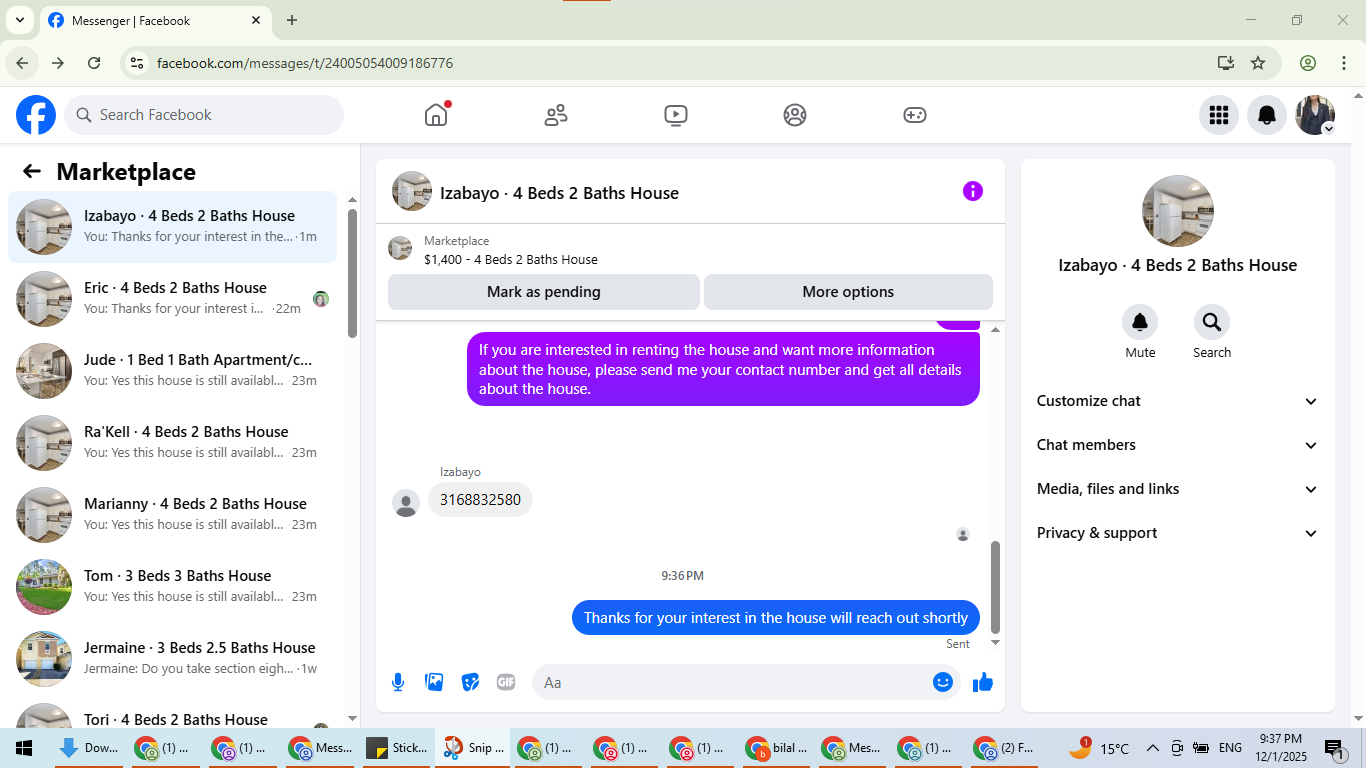Viewport: 1366px width, 768px height.
Task: Open account profile picture menu
Action: (x=1315, y=115)
